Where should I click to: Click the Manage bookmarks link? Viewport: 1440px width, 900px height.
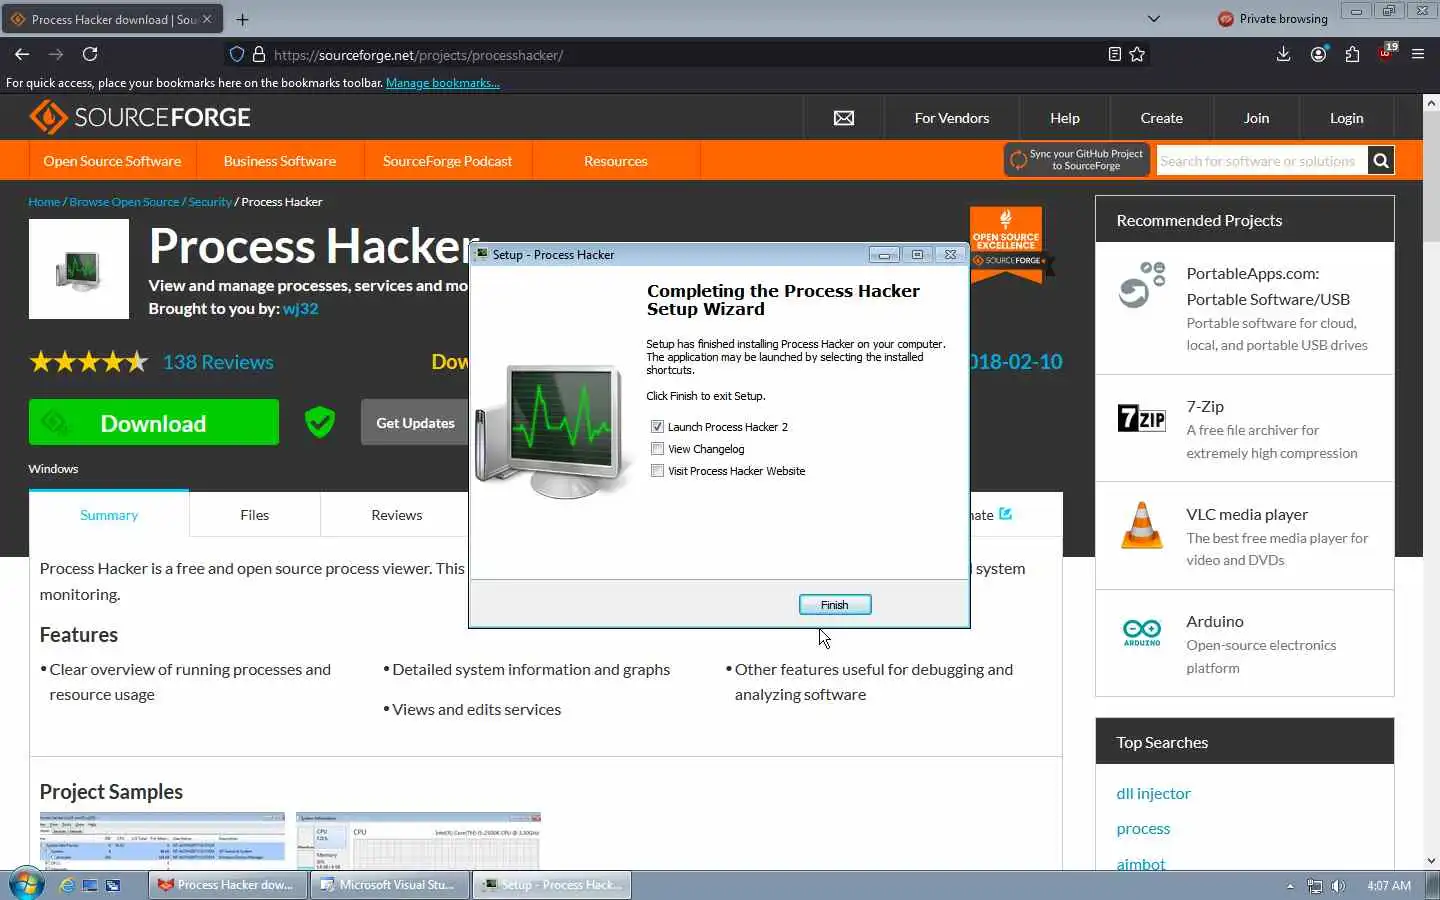pyautogui.click(x=442, y=83)
